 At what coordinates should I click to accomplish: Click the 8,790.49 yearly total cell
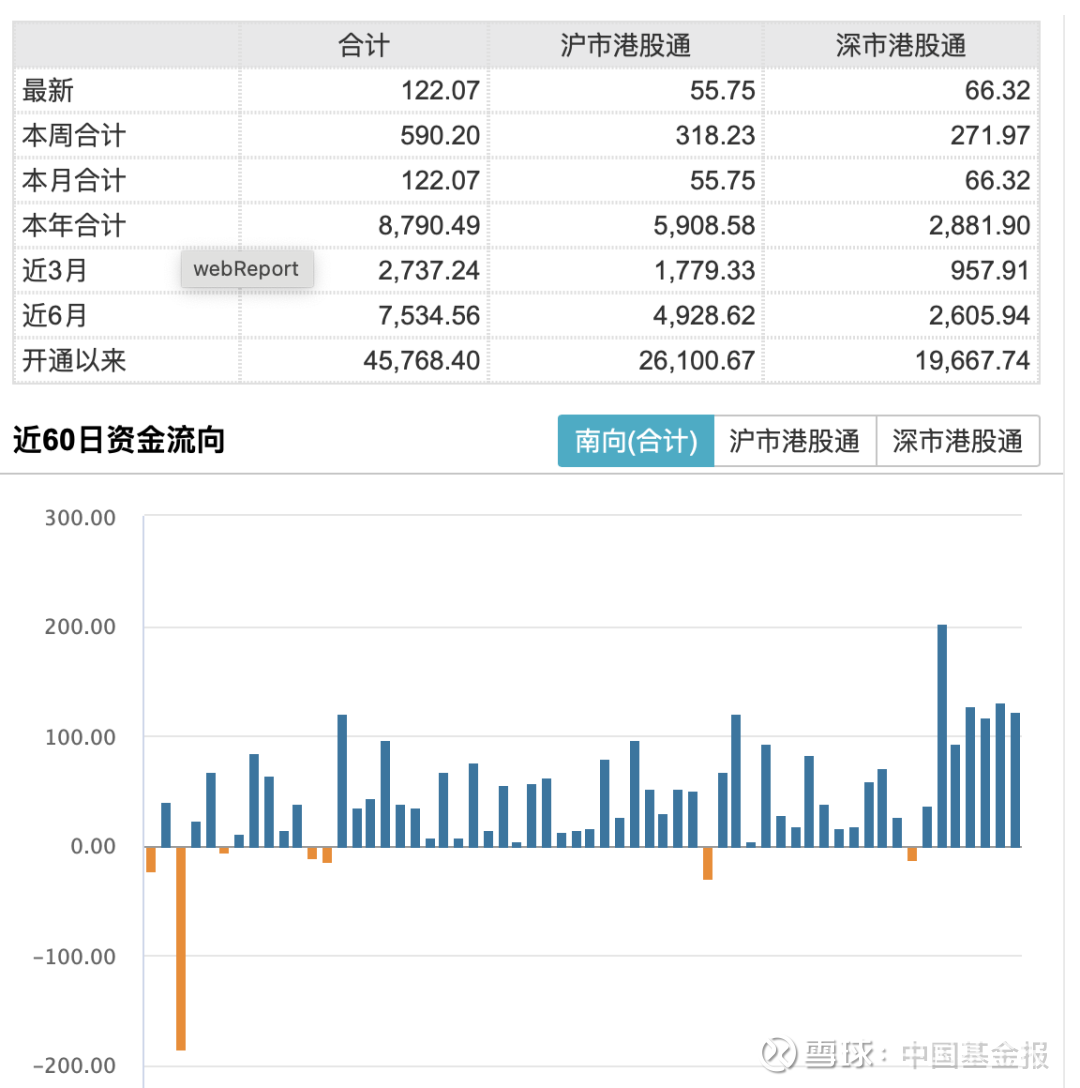[x=429, y=225]
